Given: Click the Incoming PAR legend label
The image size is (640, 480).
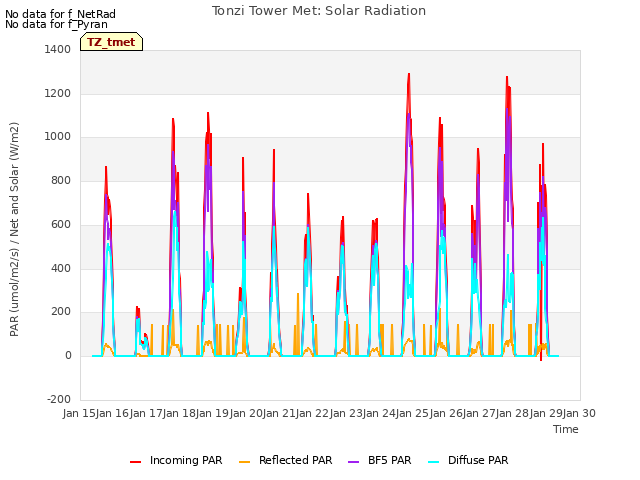Looking at the screenshot, I should (186, 460).
